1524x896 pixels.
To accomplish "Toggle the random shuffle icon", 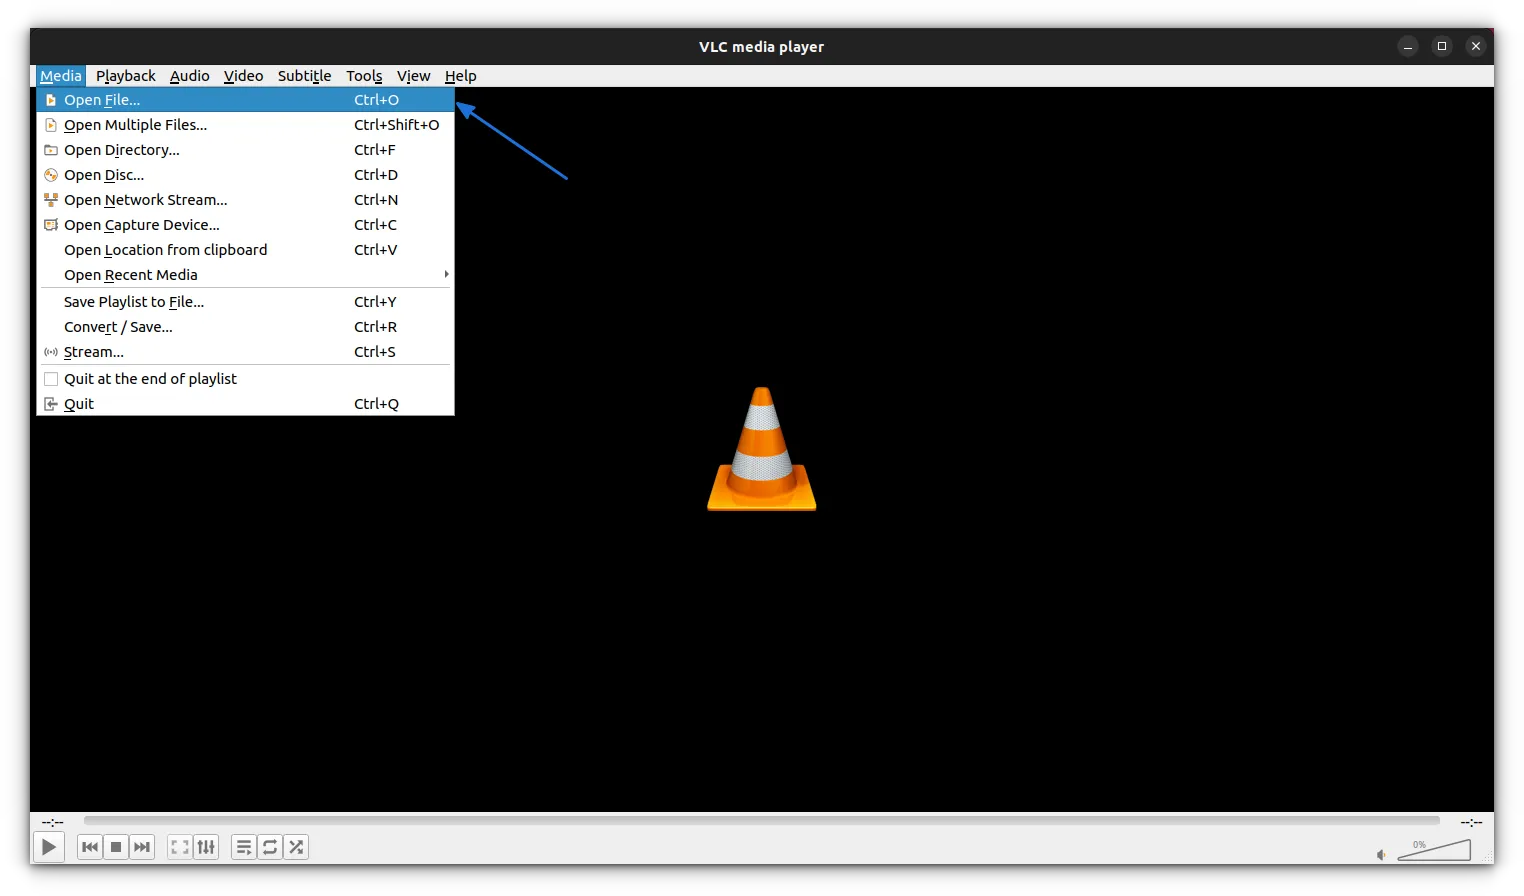I will [296, 847].
